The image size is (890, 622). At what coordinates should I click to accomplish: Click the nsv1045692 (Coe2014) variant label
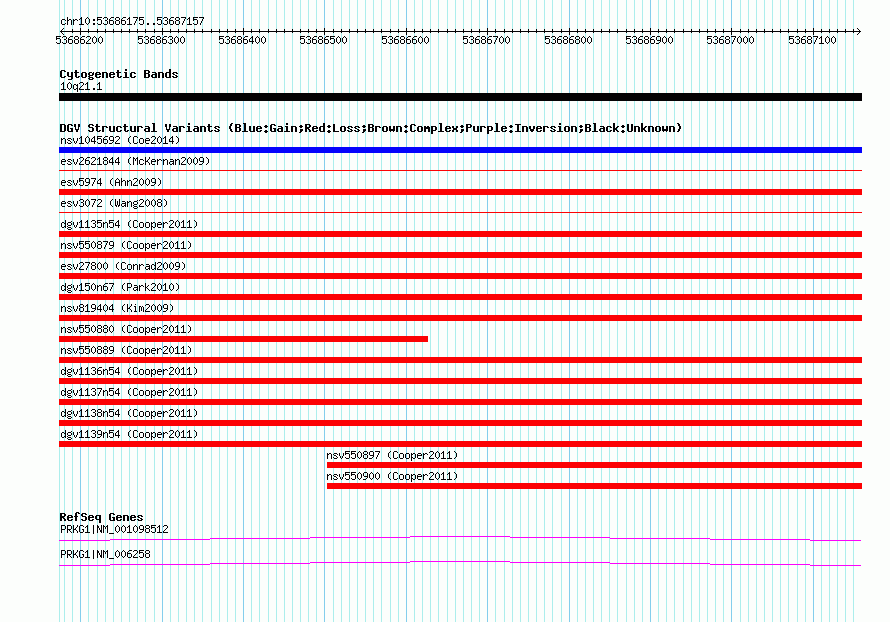pyautogui.click(x=120, y=140)
